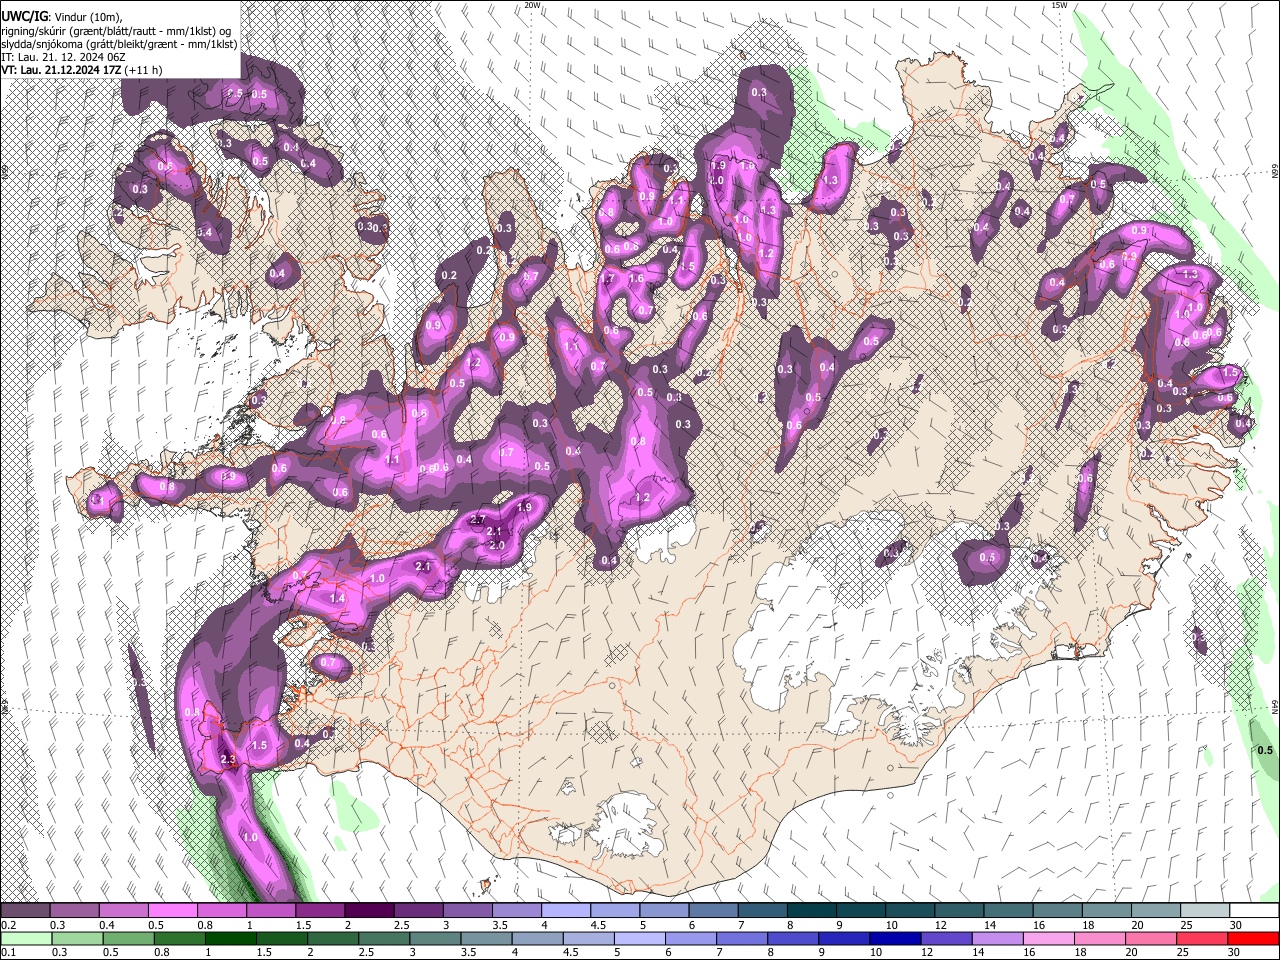Image resolution: width=1280 pixels, height=960 pixels.
Task: Pick the very dark purple swatch between 2 and 2.5
Action: [369, 910]
